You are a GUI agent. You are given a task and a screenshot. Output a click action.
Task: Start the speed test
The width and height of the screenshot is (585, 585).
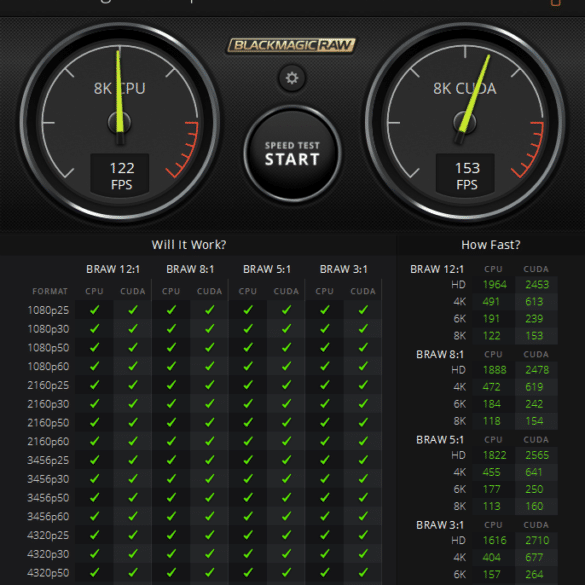point(292,153)
